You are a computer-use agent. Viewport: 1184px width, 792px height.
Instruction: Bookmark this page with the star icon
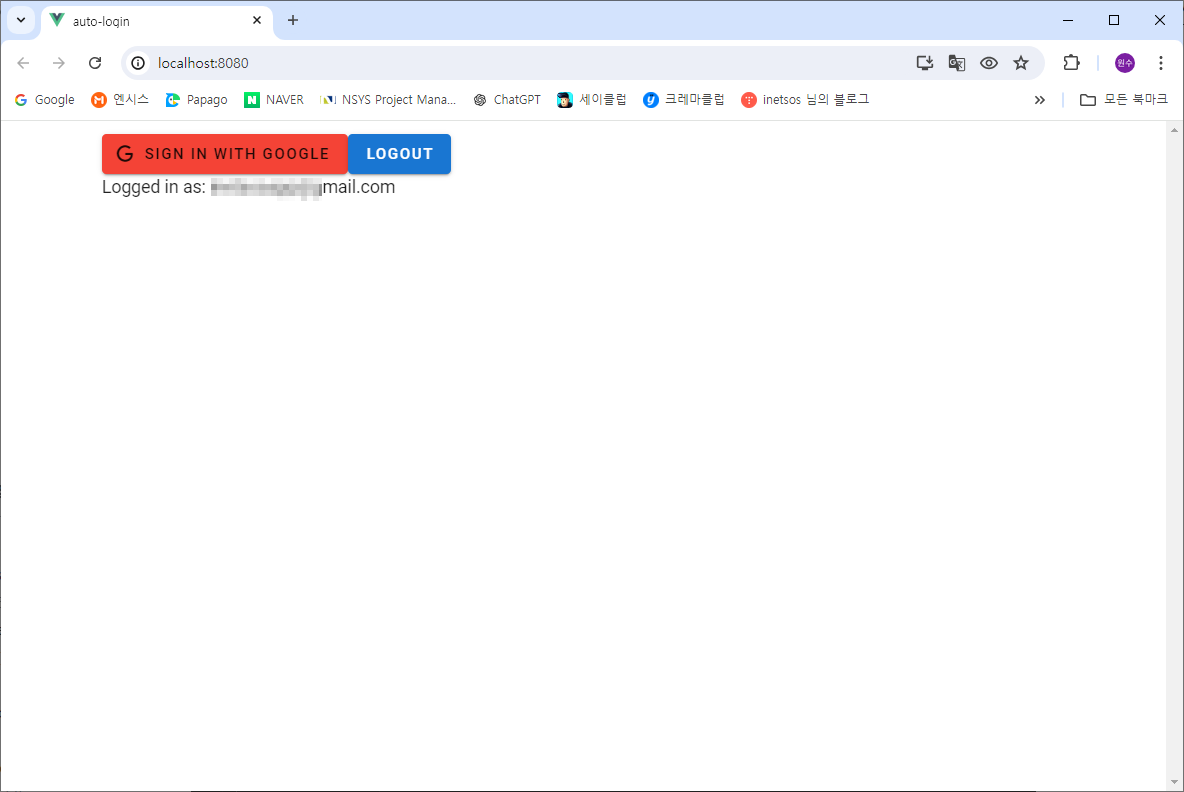pos(1021,63)
